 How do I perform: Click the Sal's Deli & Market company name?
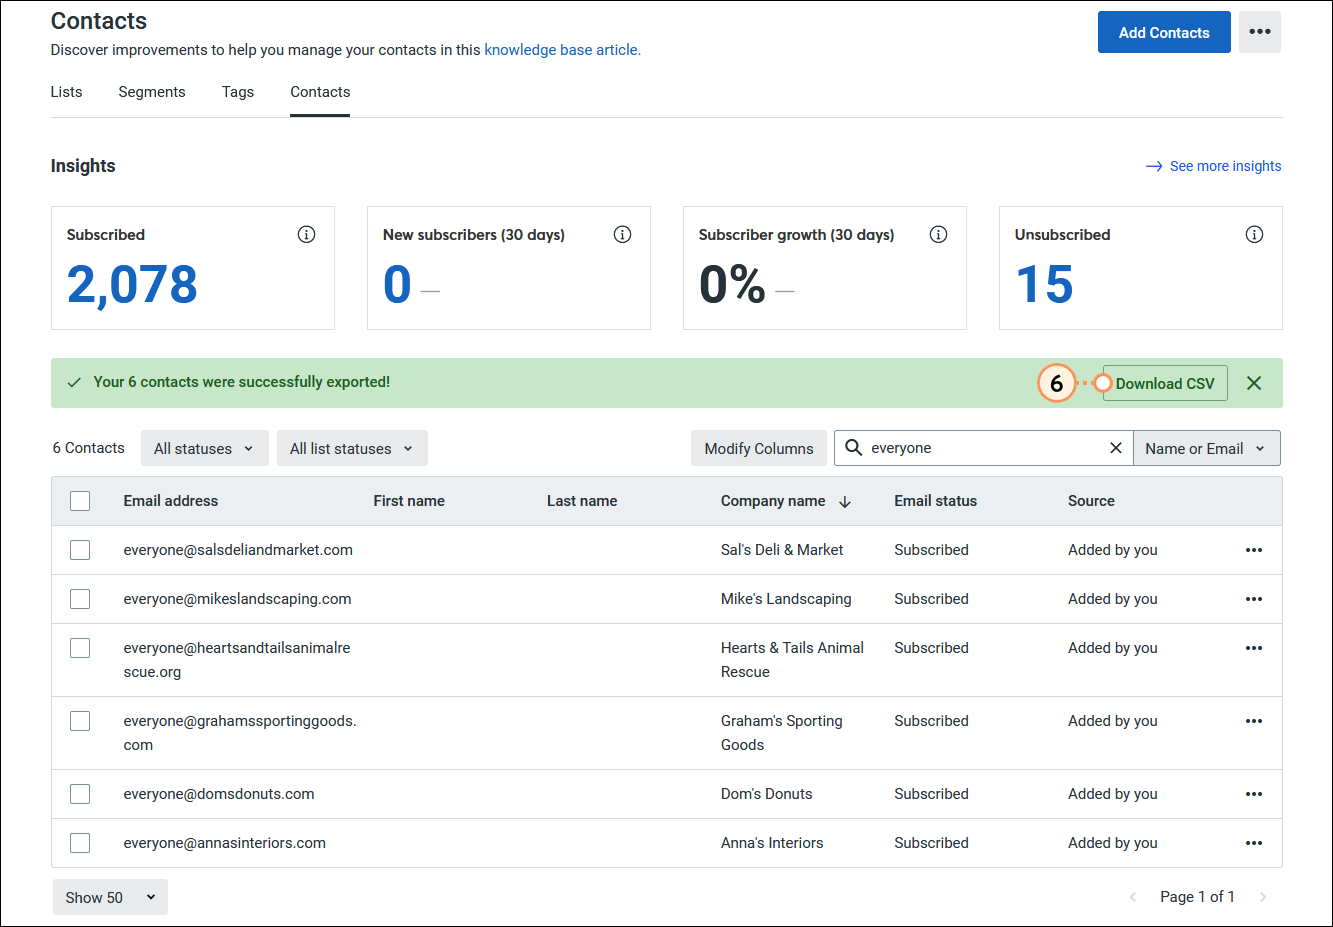782,550
